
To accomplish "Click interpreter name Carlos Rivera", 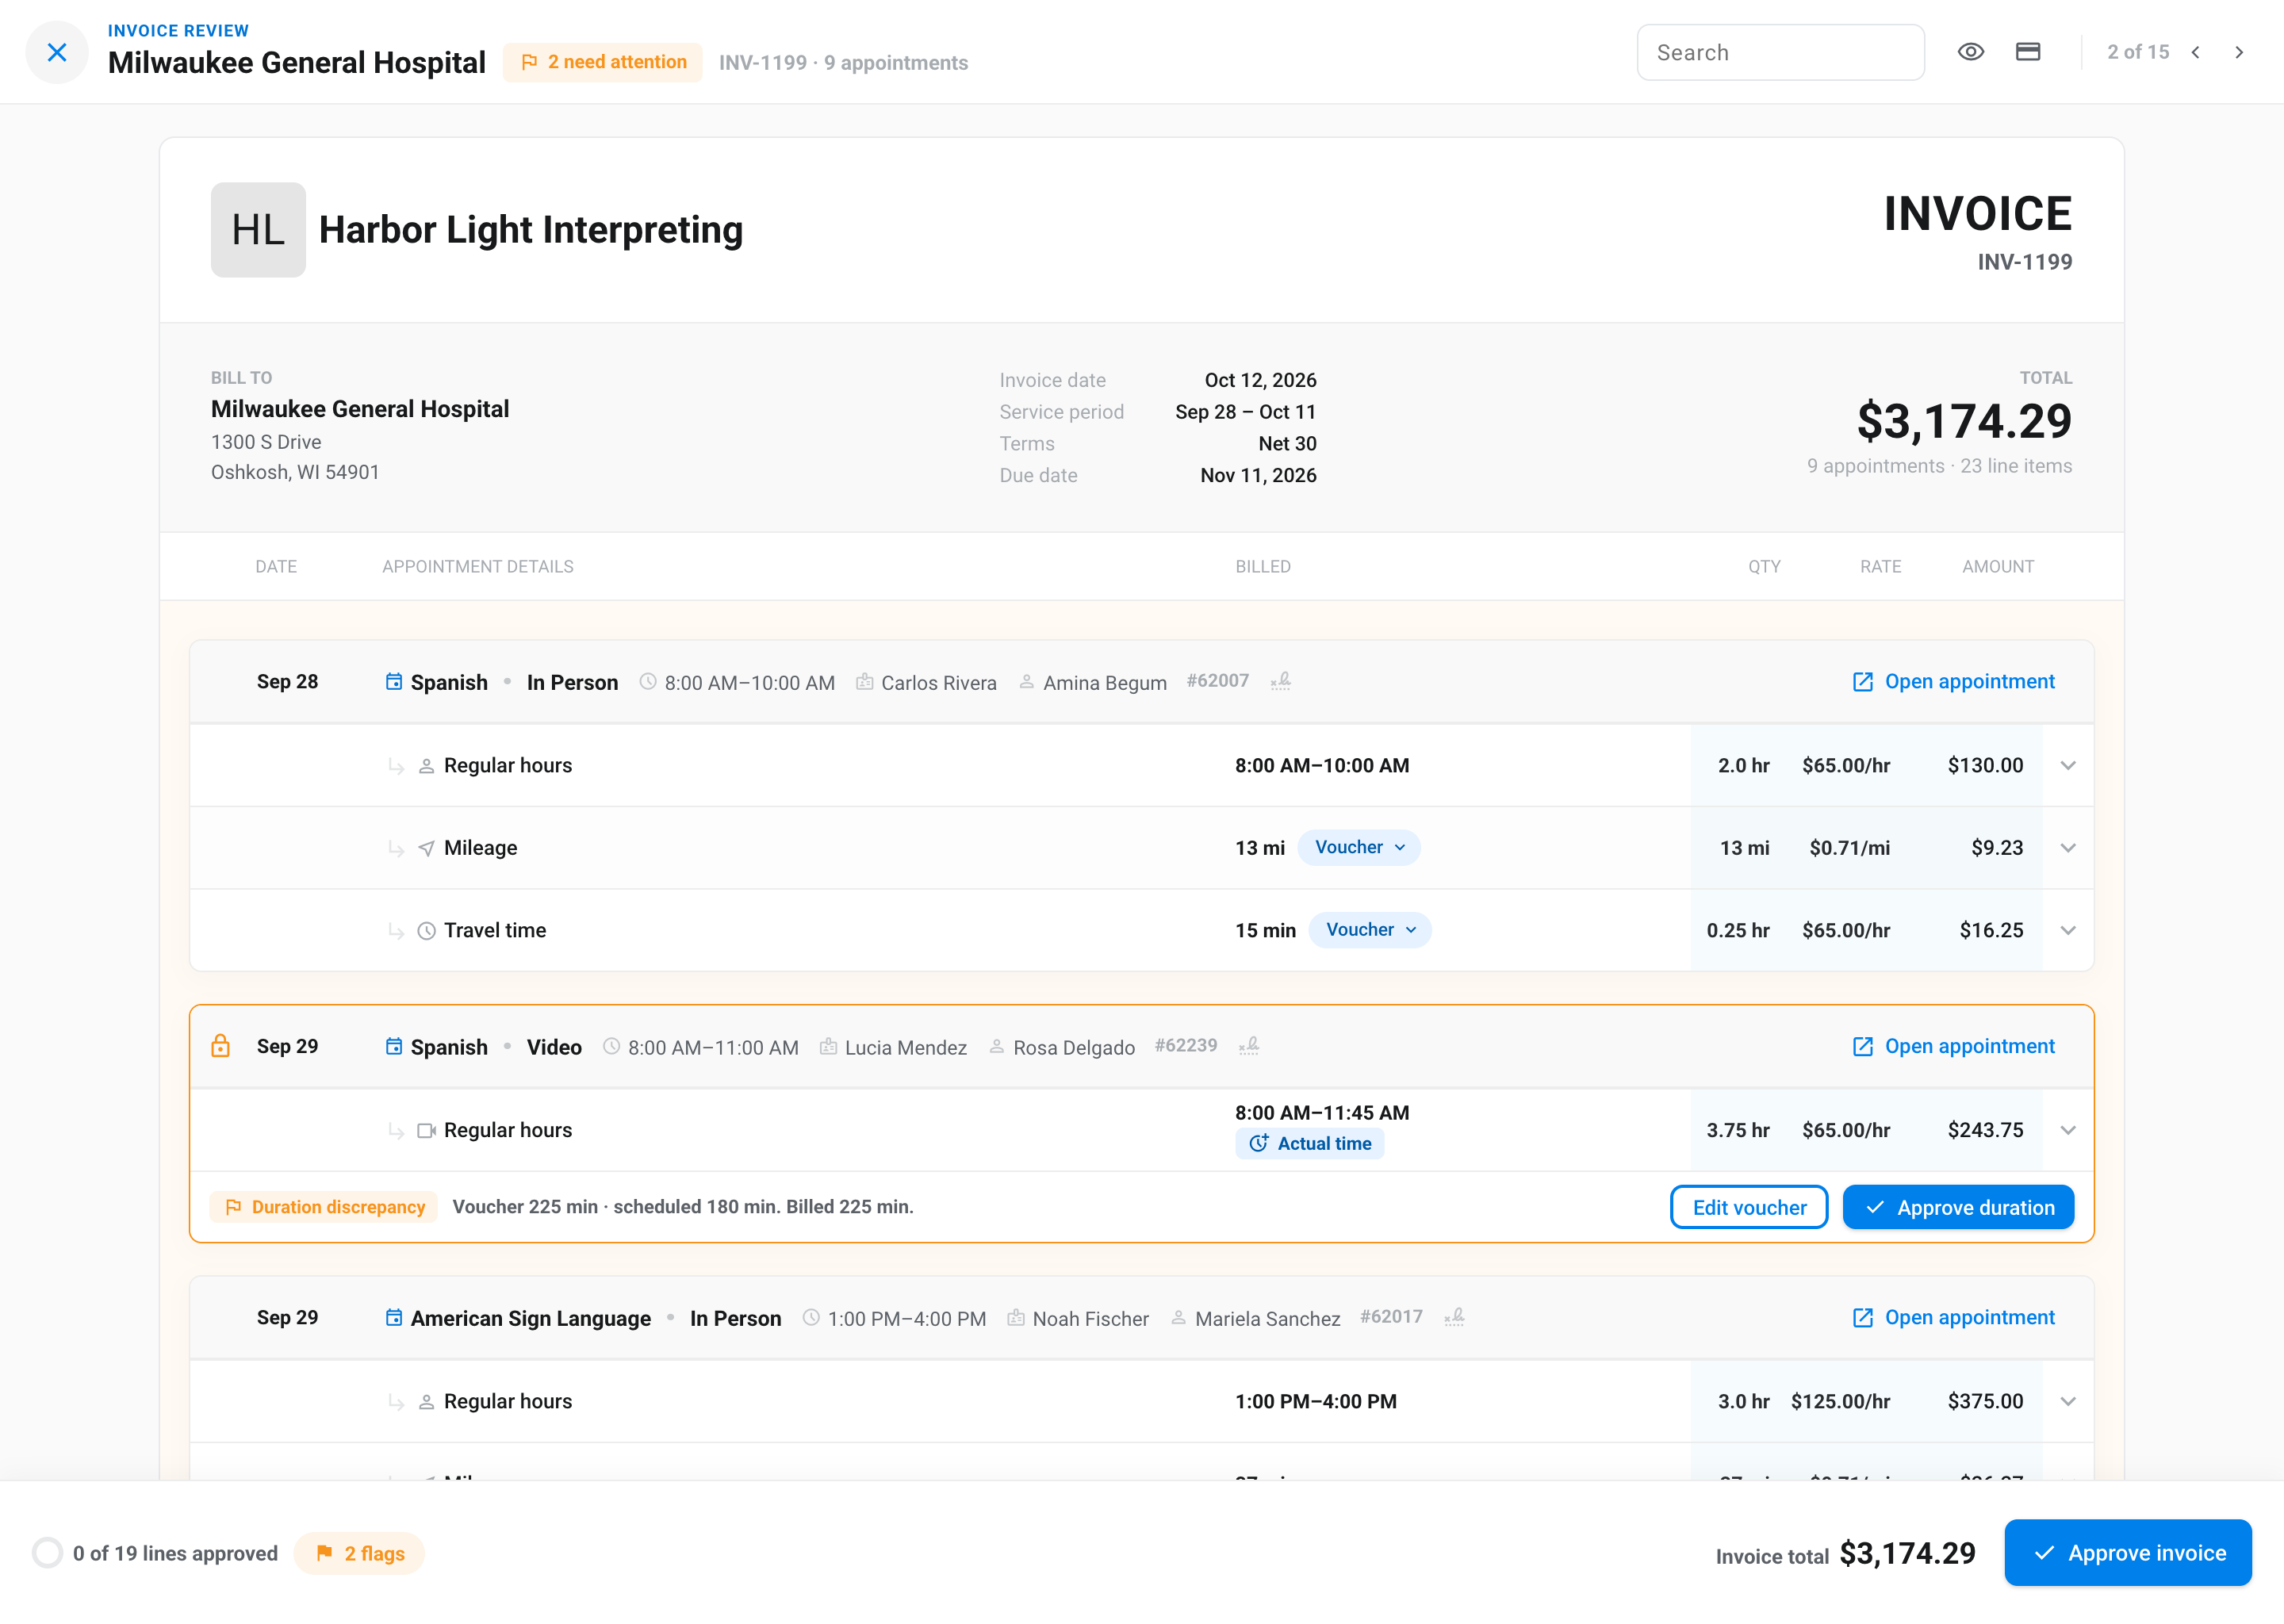I will pyautogui.click(x=939, y=683).
